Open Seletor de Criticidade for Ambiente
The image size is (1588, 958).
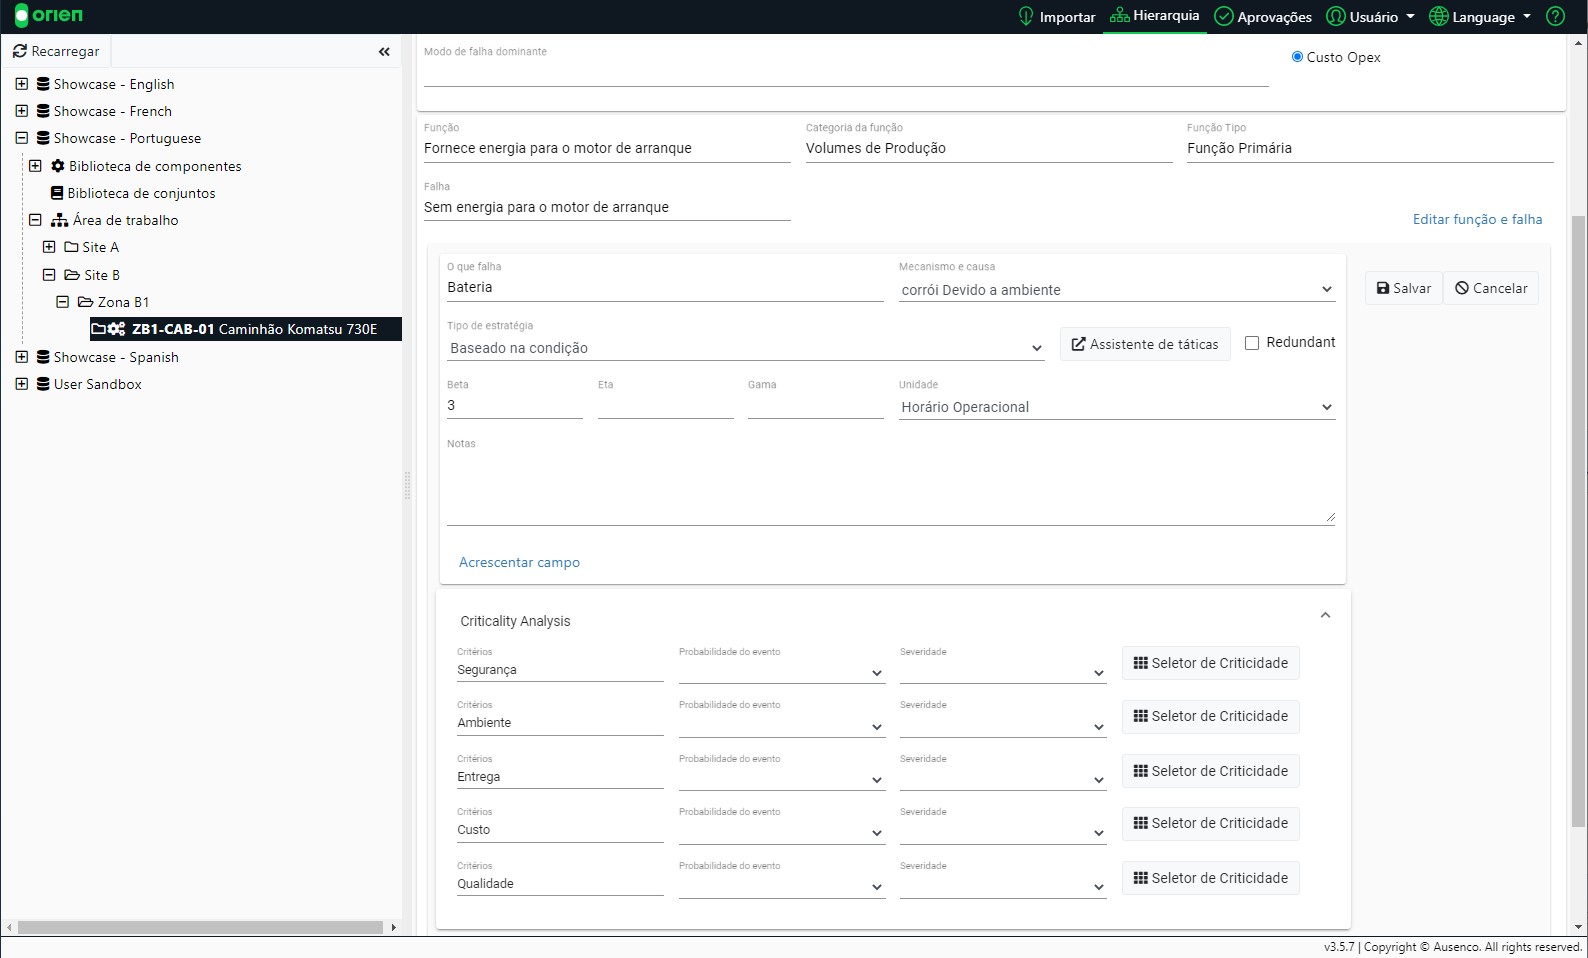point(1210,716)
